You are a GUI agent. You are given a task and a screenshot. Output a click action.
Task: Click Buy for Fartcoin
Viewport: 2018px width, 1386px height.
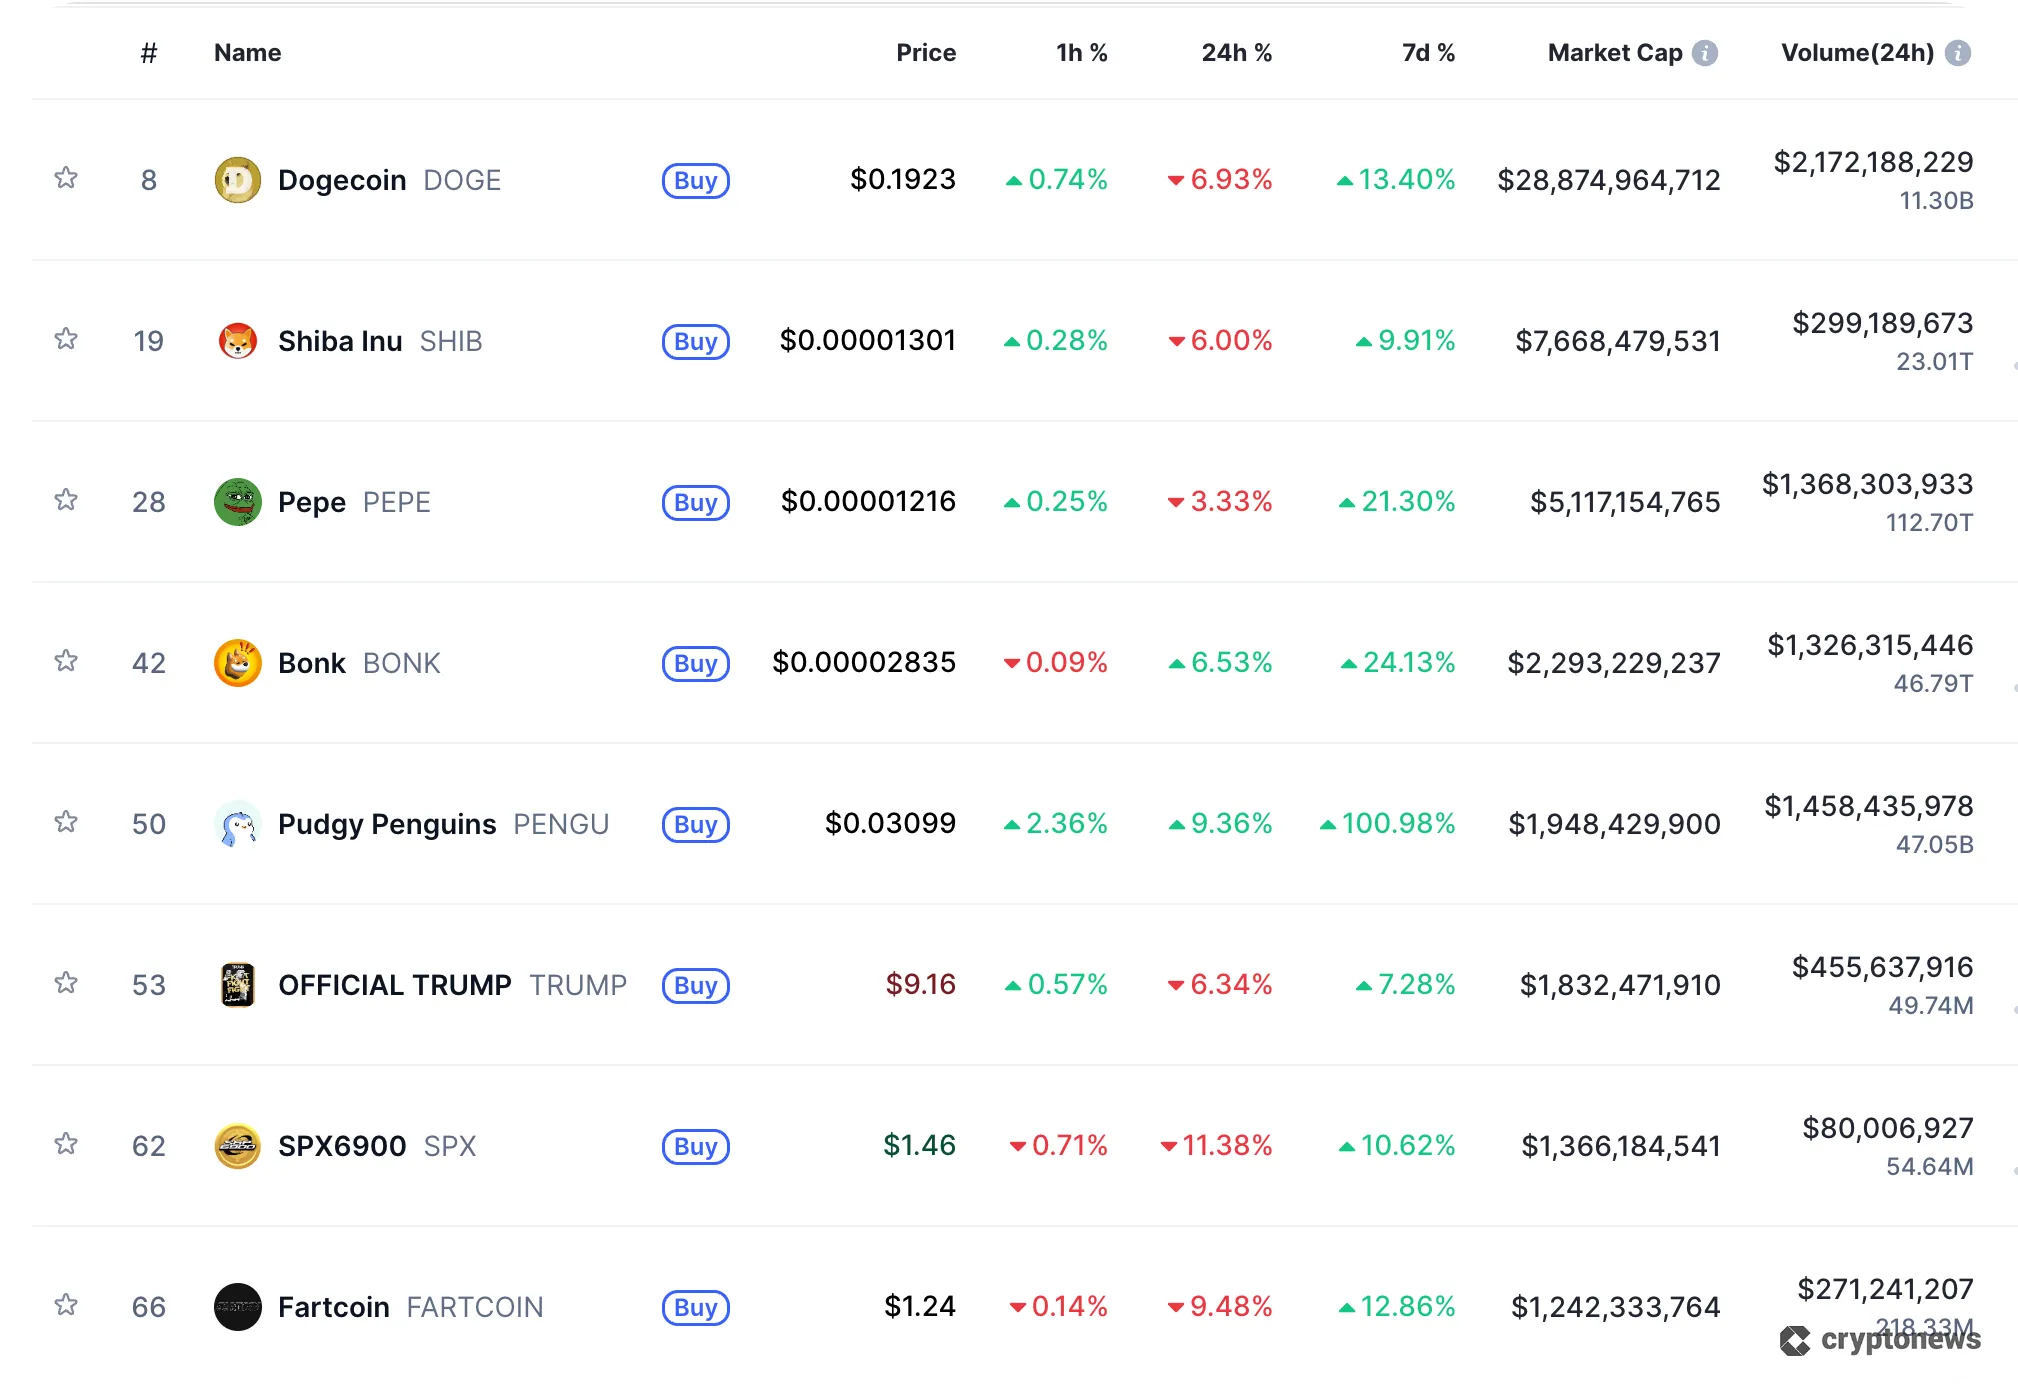[x=696, y=1308]
